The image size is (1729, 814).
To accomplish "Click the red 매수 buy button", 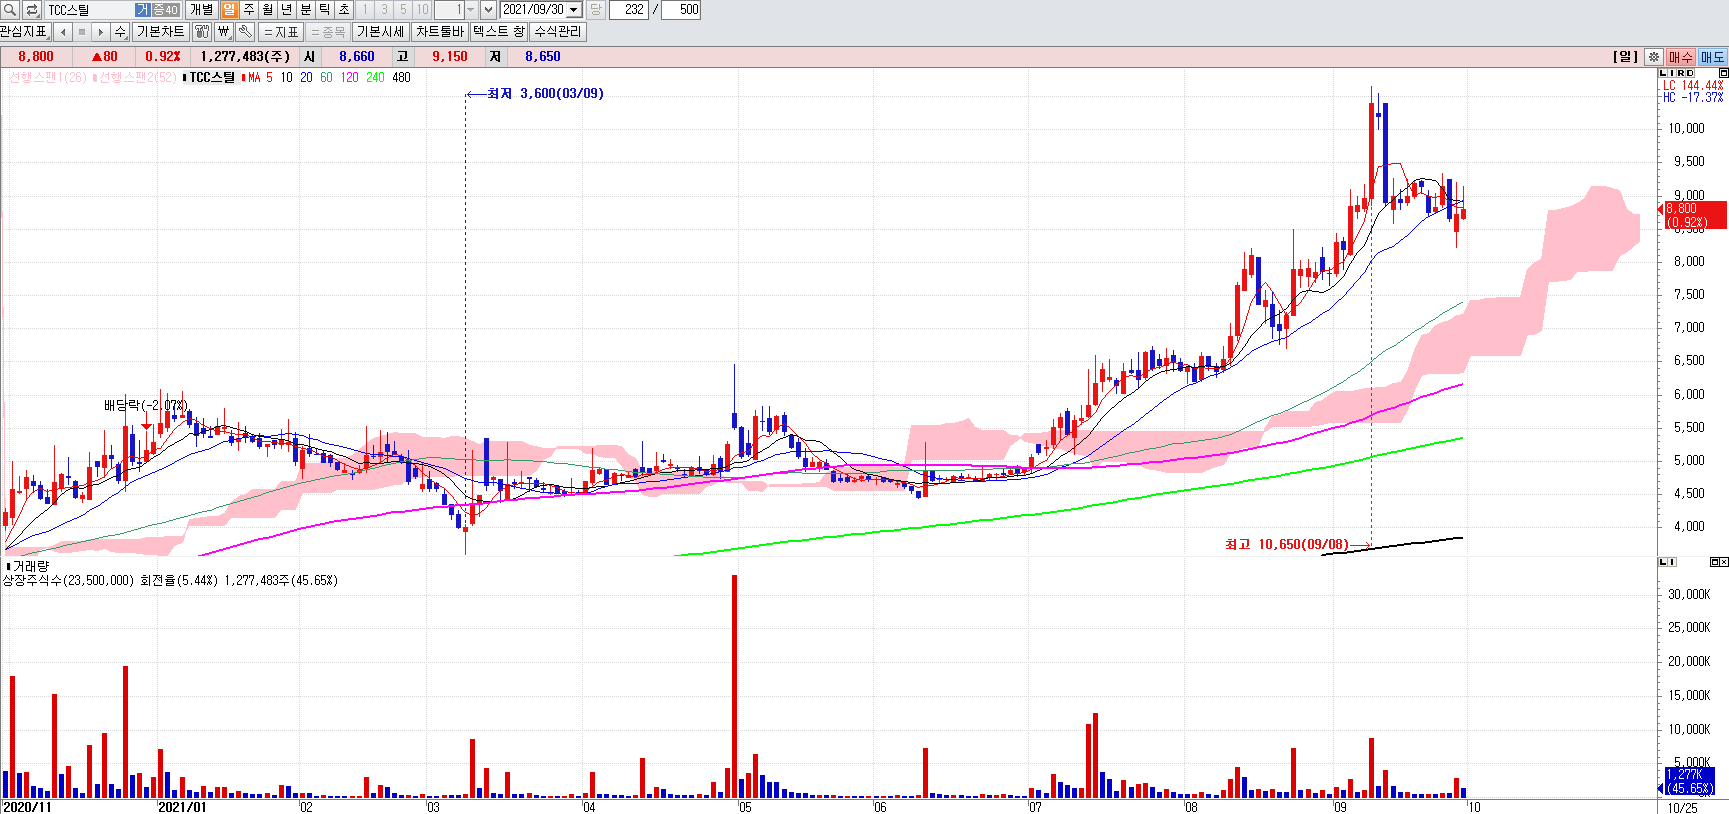I will [1681, 57].
